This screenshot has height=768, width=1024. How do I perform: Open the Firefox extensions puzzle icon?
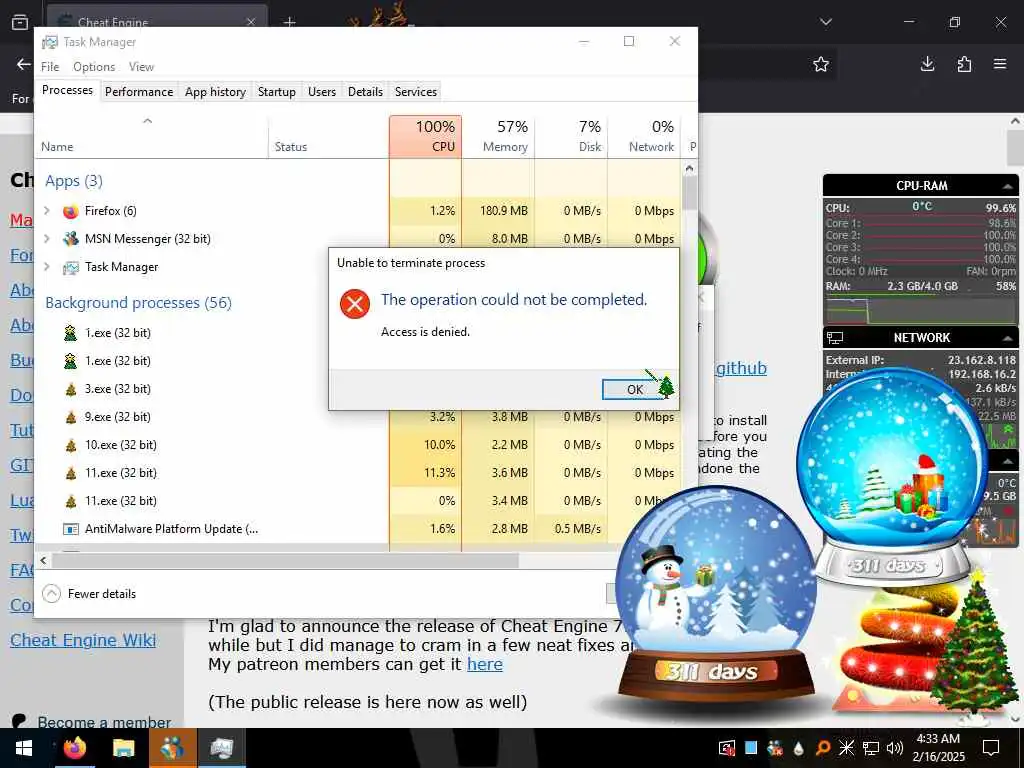pos(964,64)
